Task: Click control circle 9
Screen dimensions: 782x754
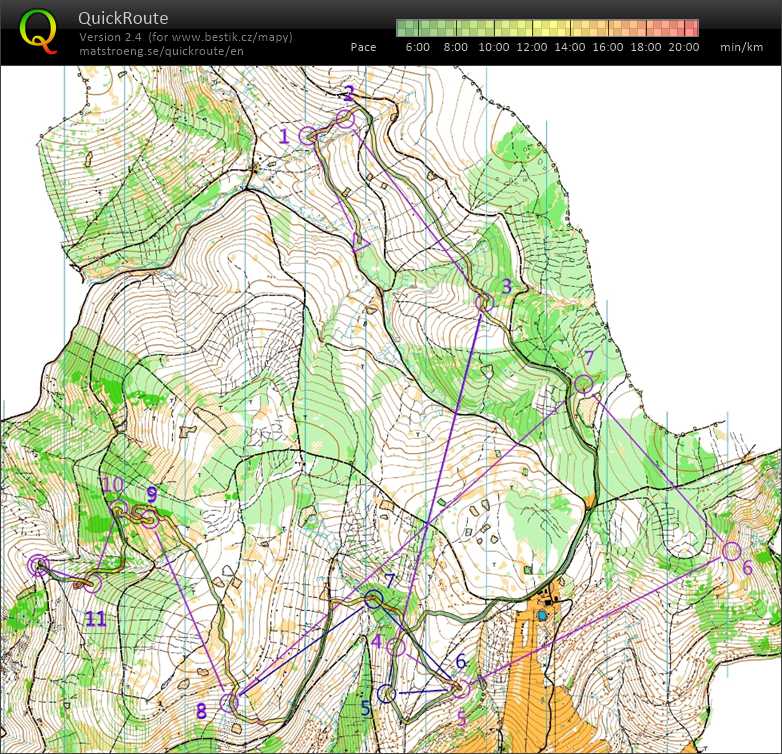Action: [150, 518]
